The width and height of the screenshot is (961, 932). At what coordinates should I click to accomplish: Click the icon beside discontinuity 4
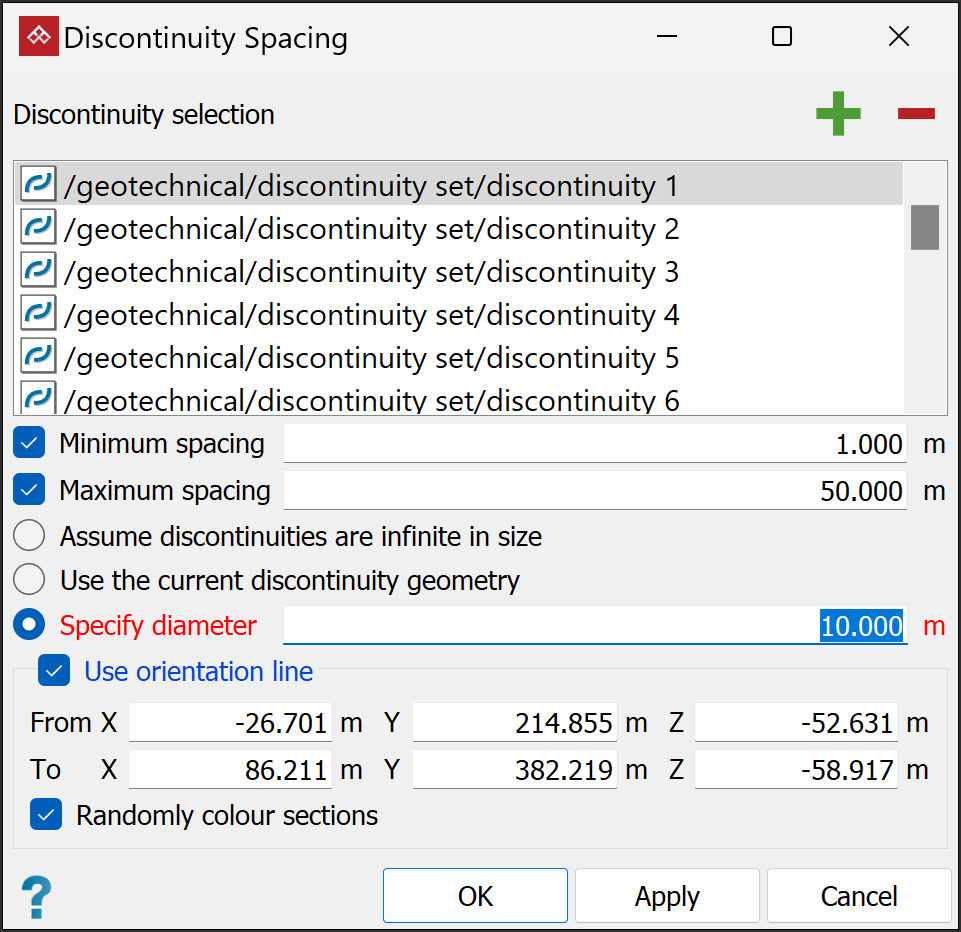(38, 315)
